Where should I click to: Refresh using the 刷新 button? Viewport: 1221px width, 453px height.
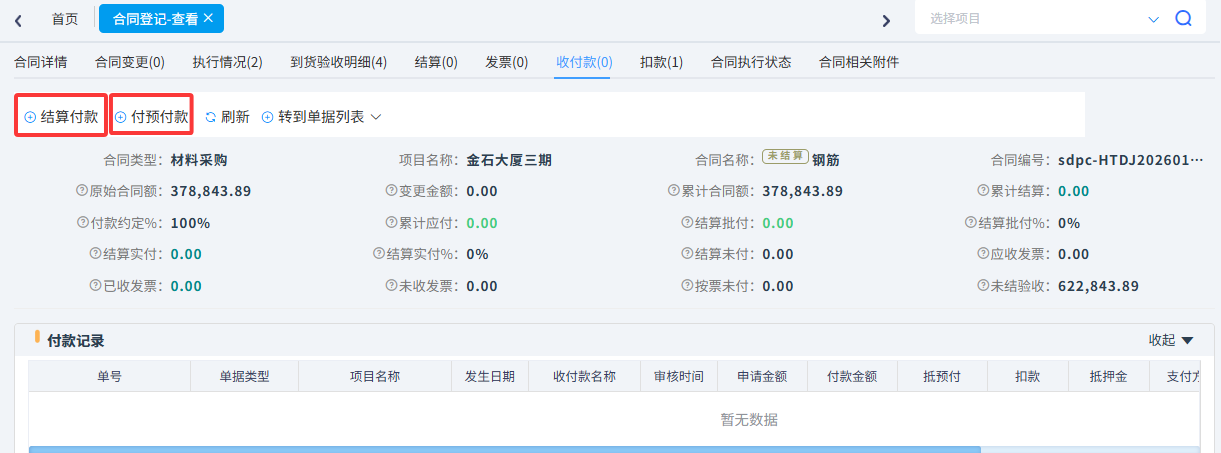(x=227, y=117)
